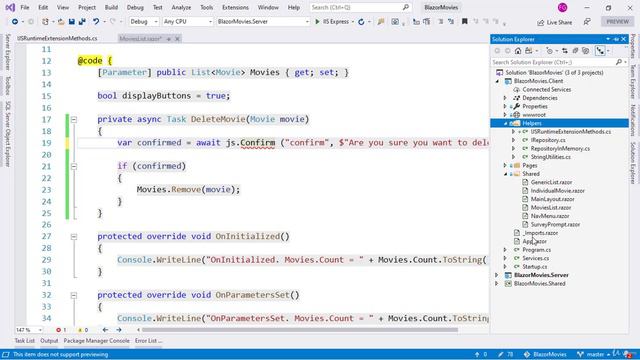Click the error count icon below editor
The width and height of the screenshot is (640, 360).
[58, 330]
